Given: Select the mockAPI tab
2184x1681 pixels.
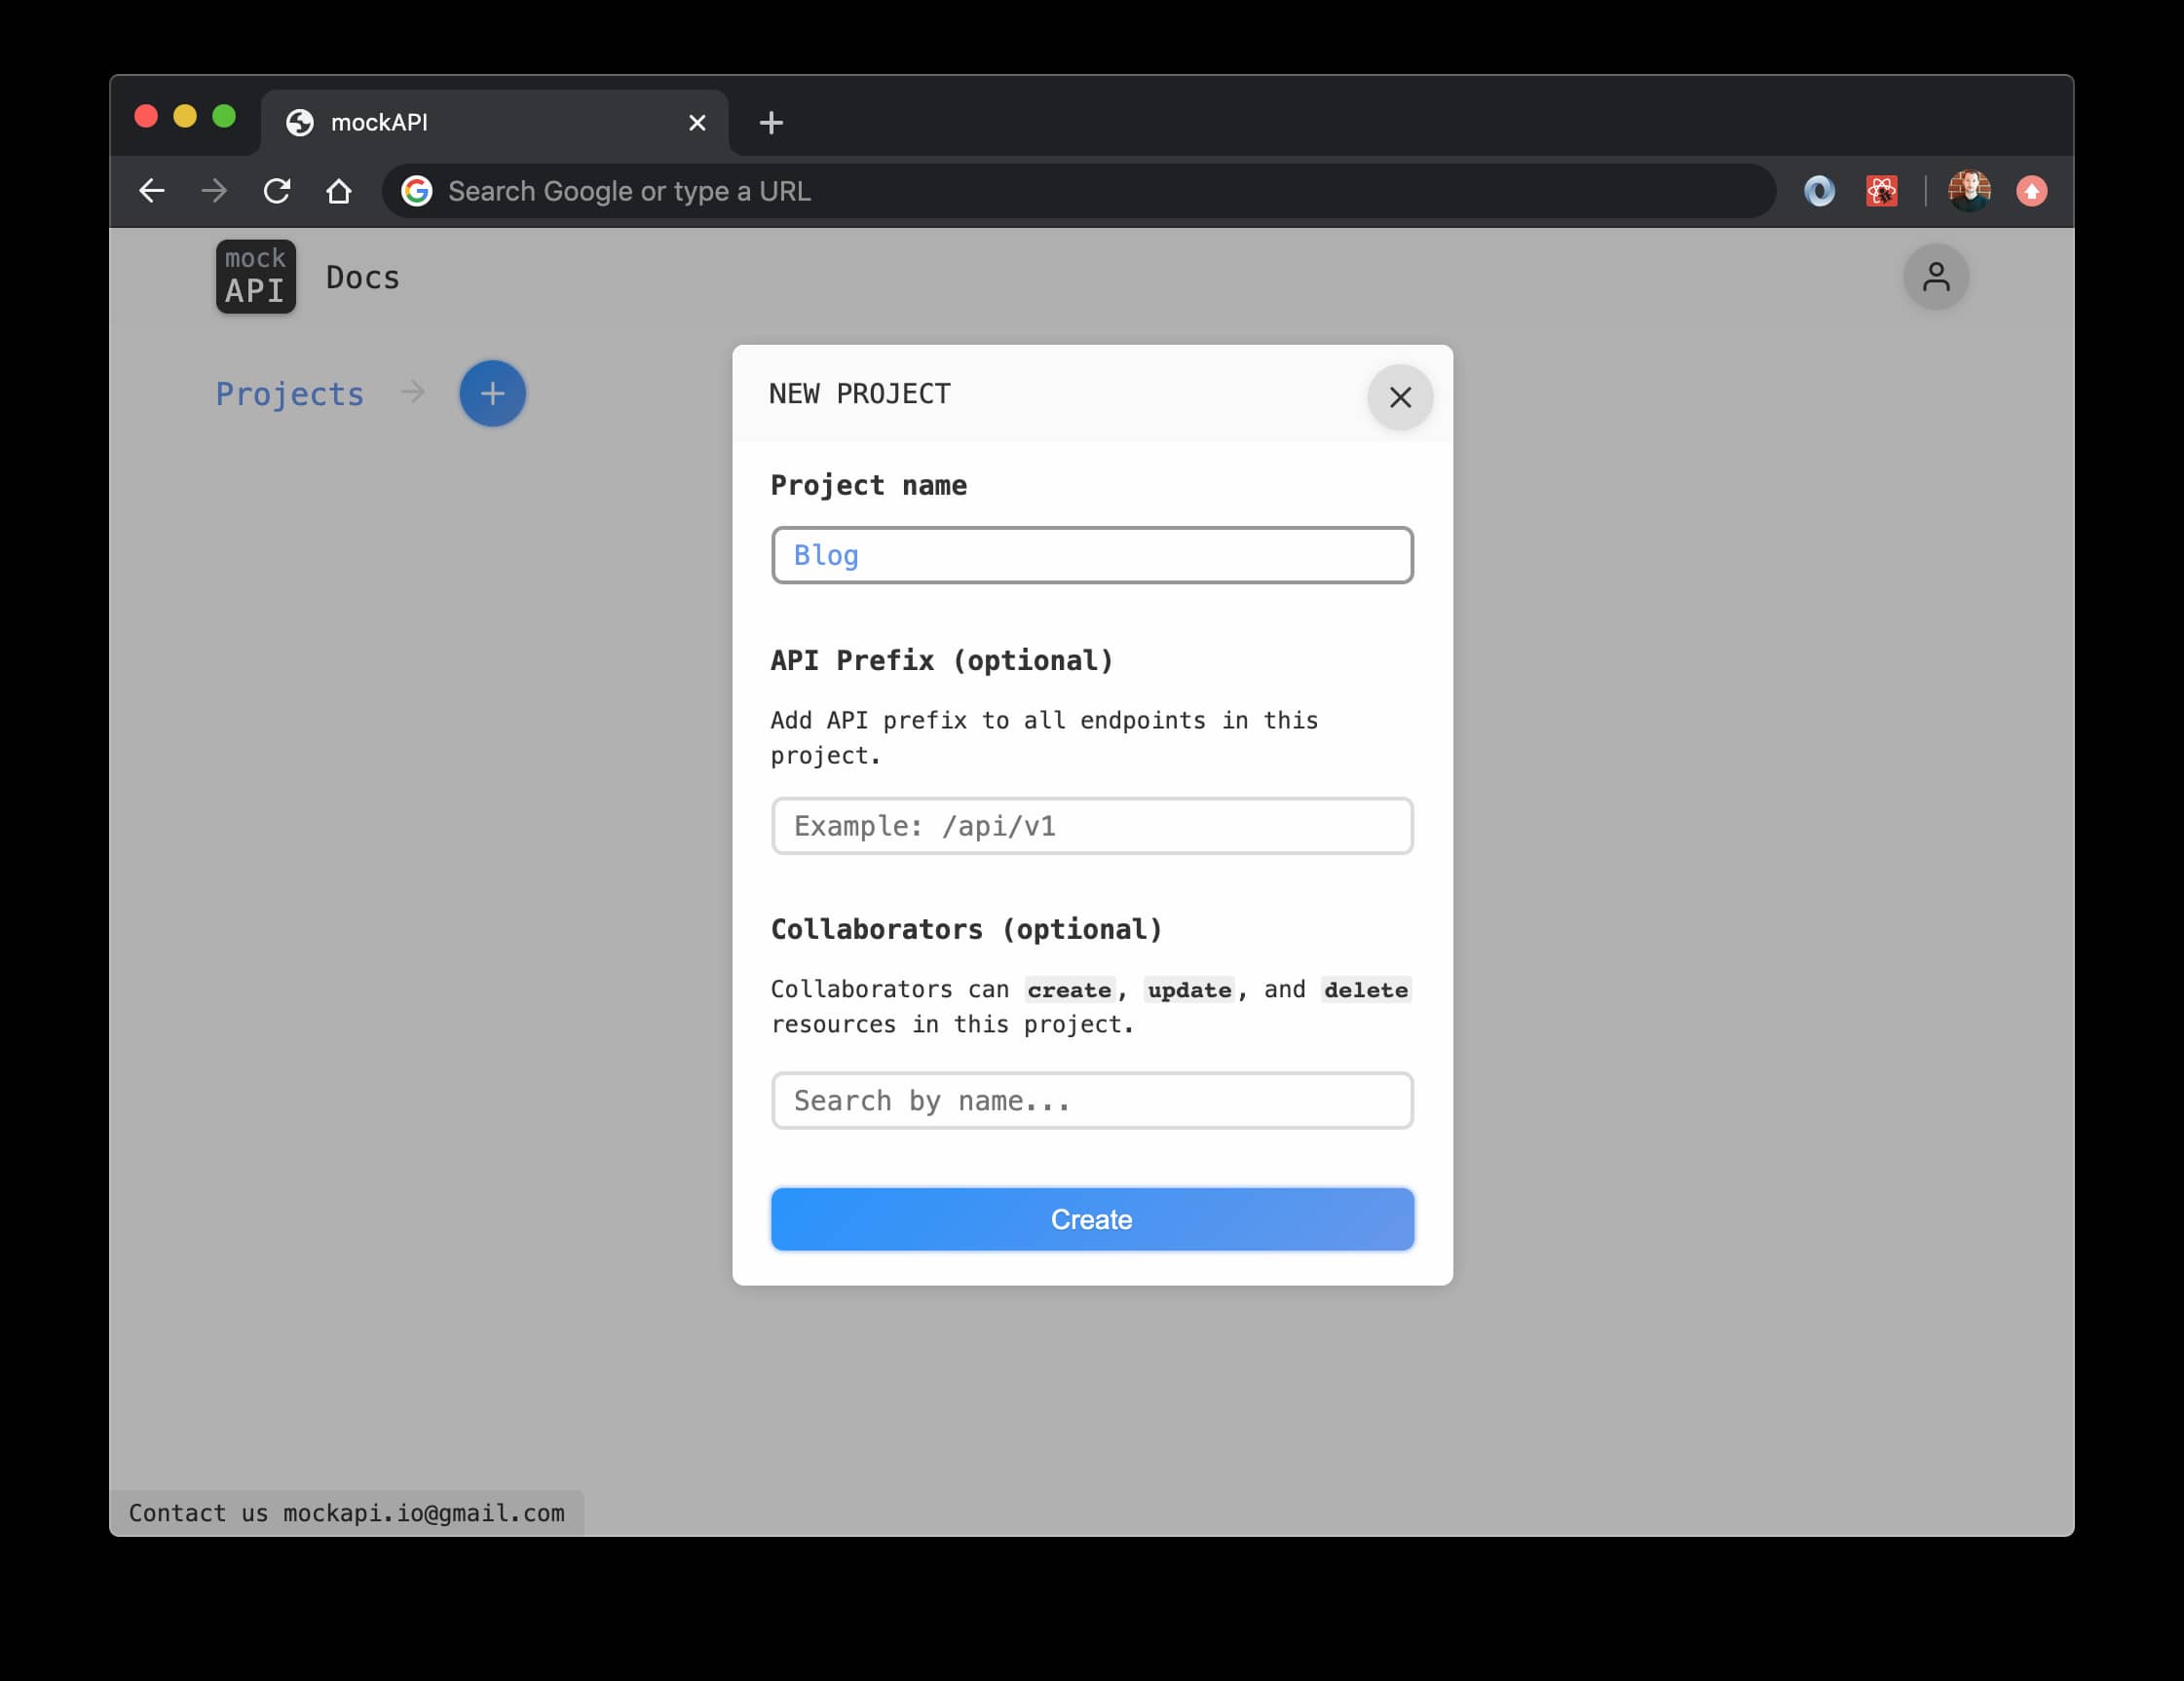Looking at the screenshot, I should [x=495, y=123].
